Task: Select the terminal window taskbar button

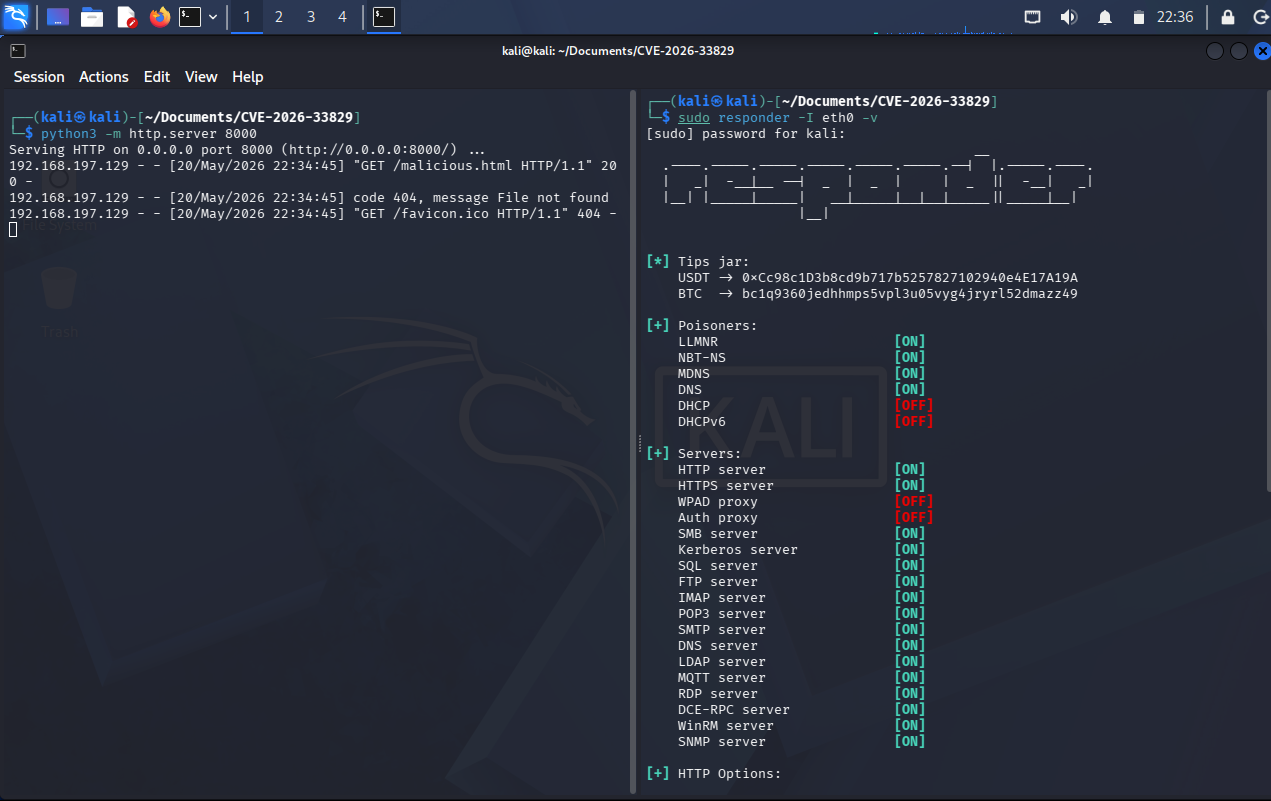Action: tap(383, 17)
